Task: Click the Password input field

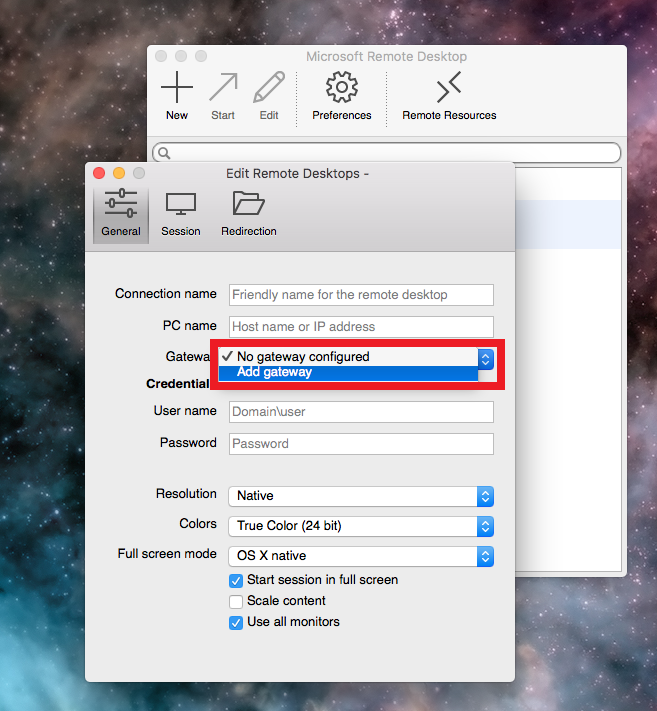Action: click(x=361, y=443)
